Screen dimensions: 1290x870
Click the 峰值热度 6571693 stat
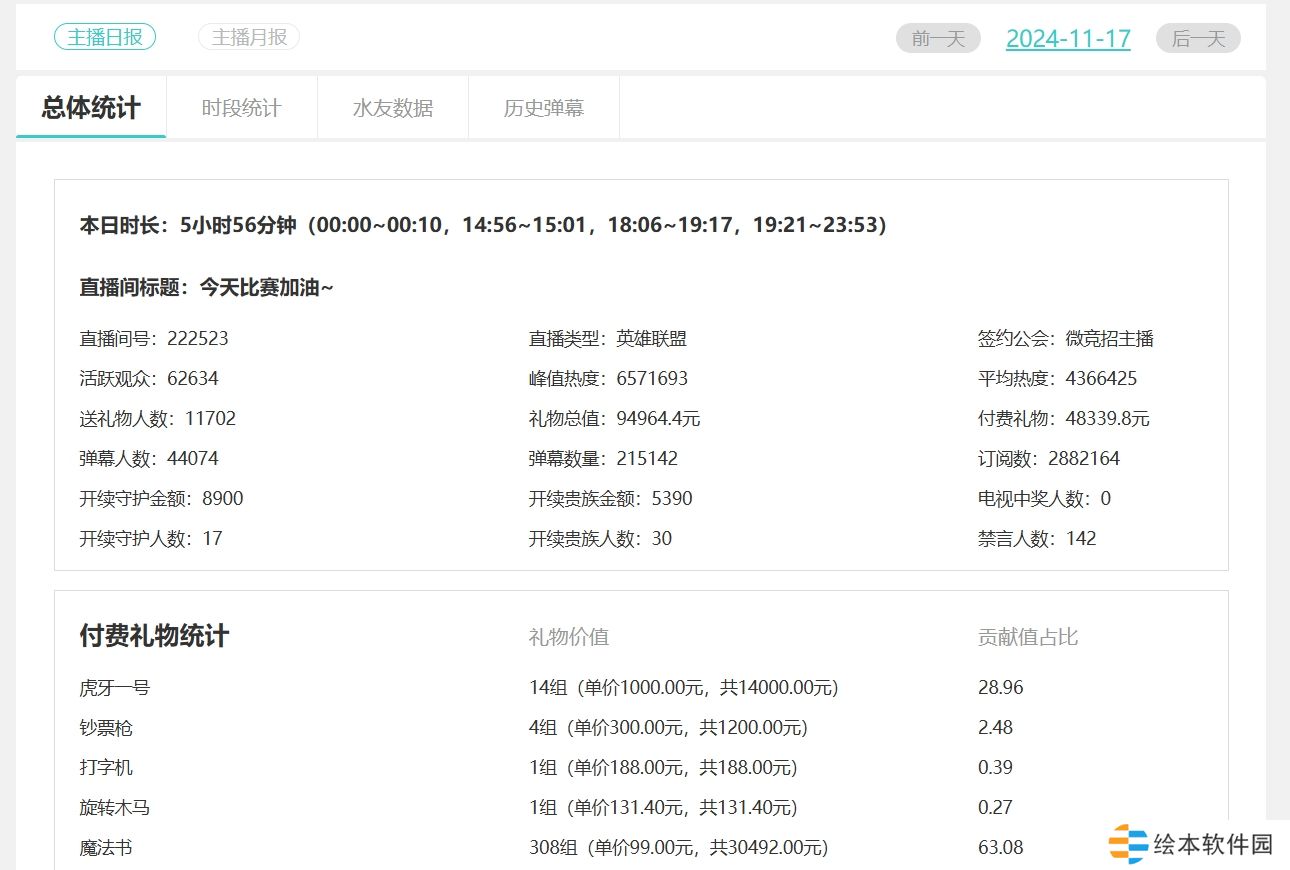608,379
